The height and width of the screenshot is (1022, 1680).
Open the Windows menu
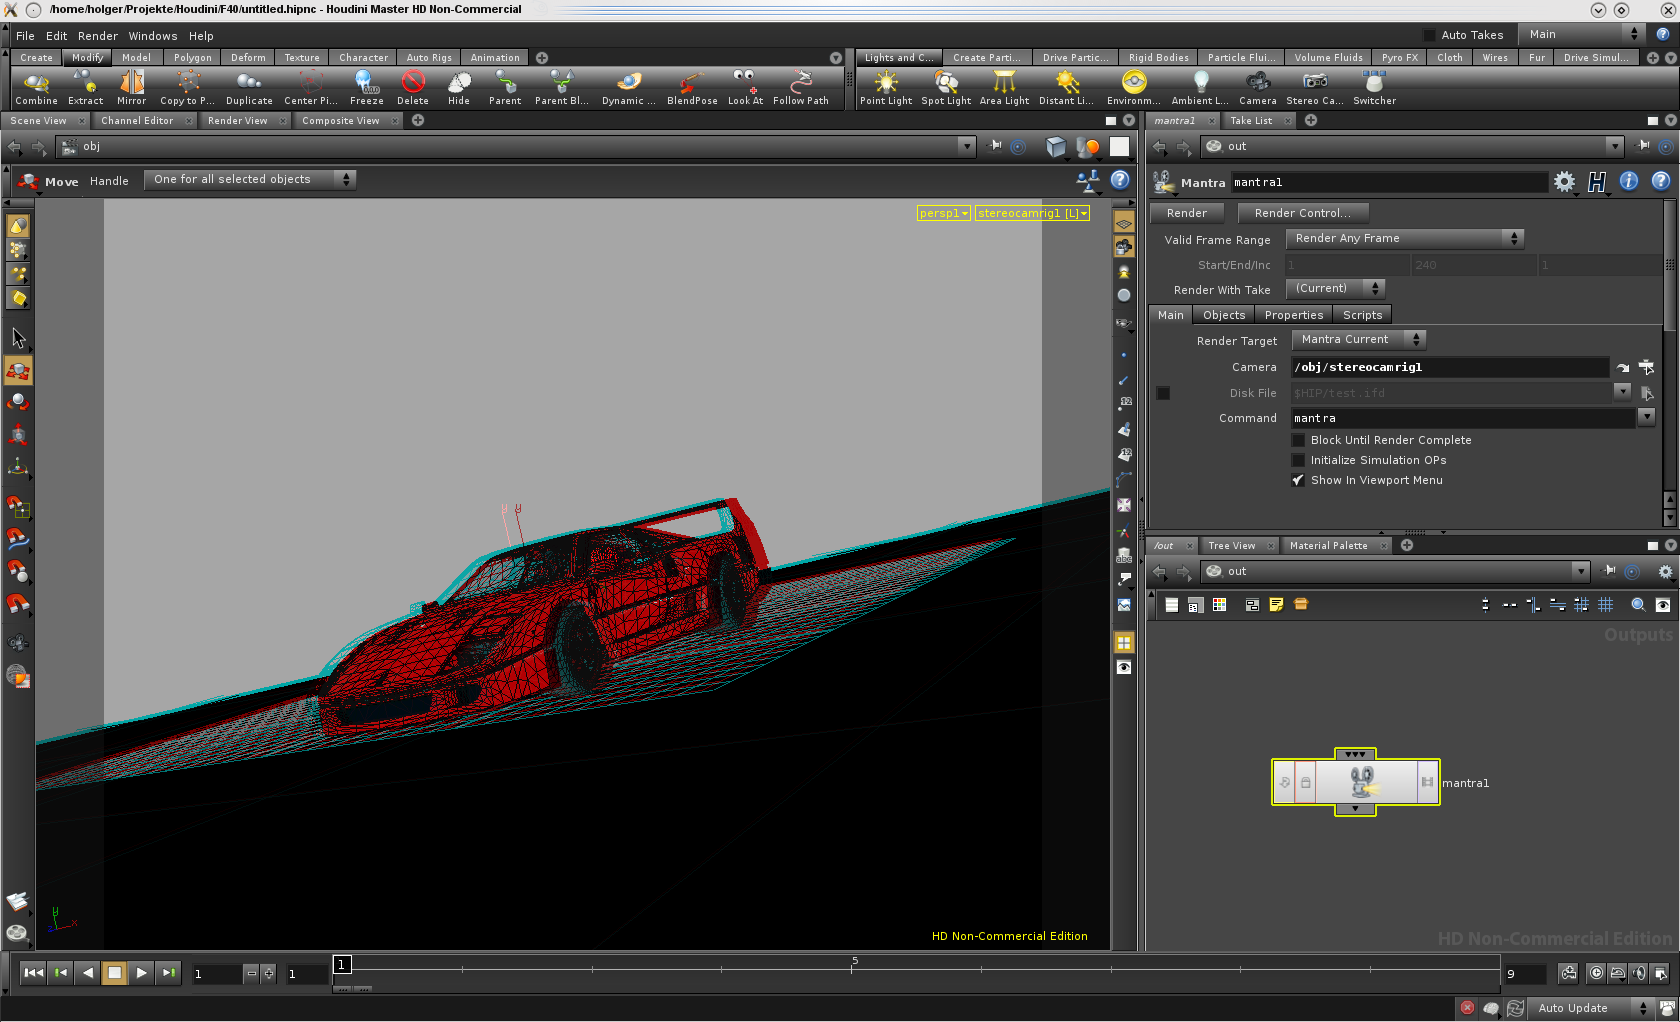[x=152, y=36]
